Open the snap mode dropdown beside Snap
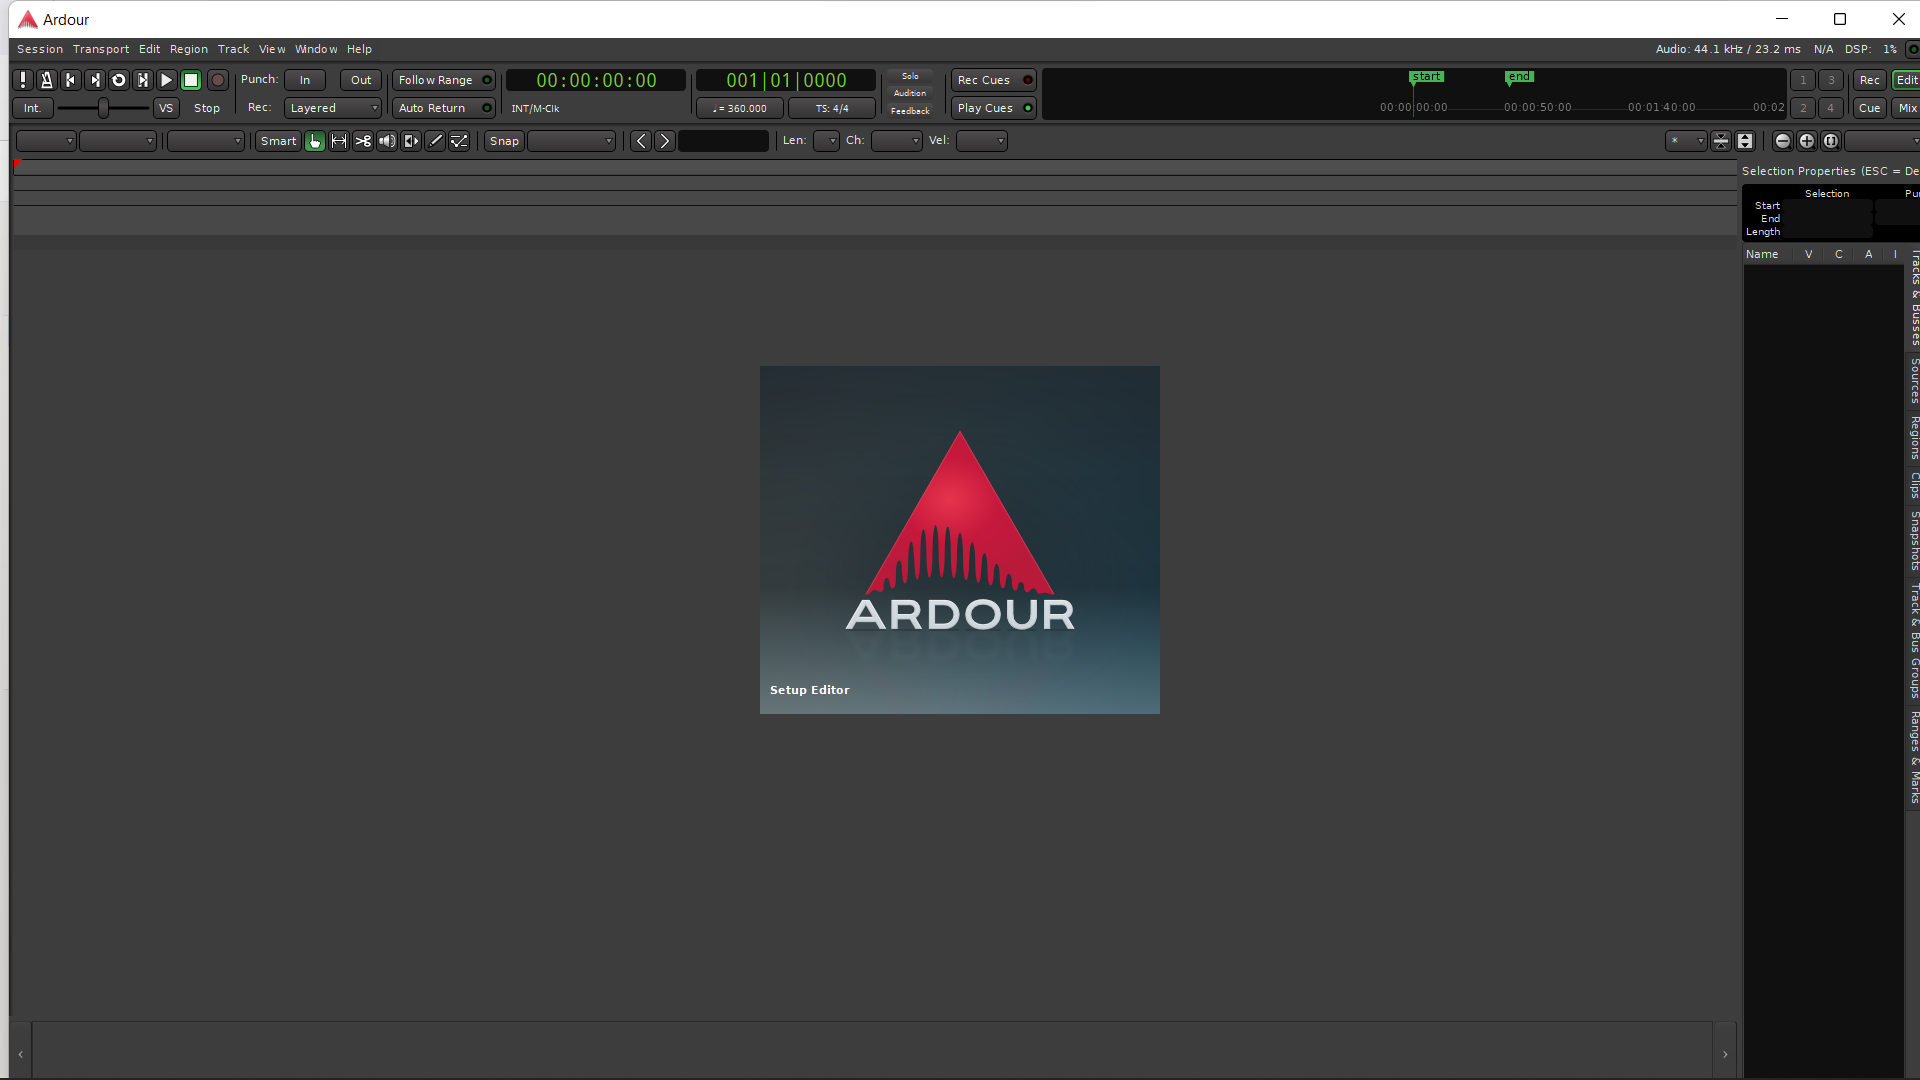Image resolution: width=1920 pixels, height=1080 pixels. (x=571, y=141)
